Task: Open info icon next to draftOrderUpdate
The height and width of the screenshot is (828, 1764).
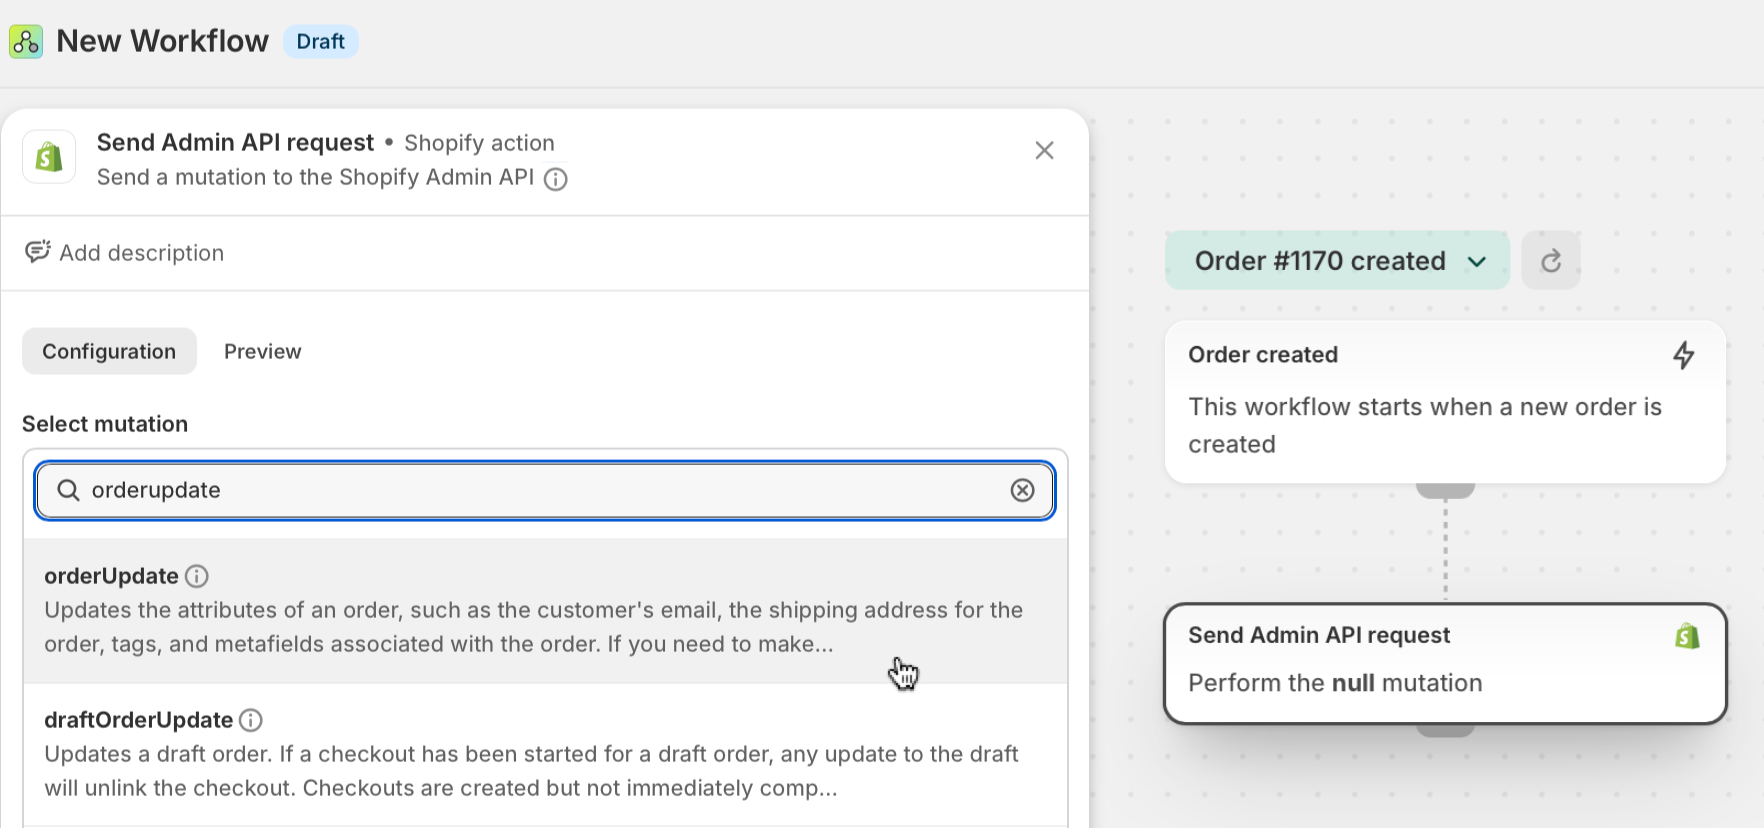Action: point(251,720)
